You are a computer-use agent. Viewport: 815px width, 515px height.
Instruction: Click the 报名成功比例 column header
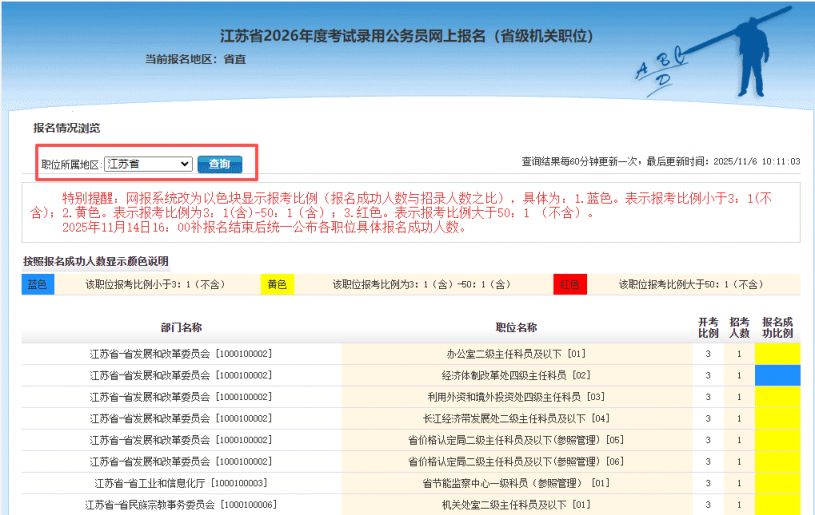[x=777, y=327]
